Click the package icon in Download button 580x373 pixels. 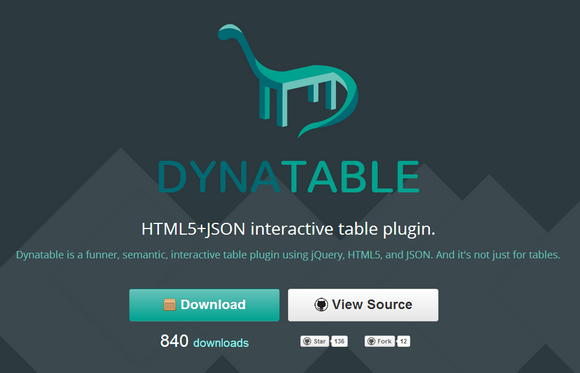pos(169,305)
